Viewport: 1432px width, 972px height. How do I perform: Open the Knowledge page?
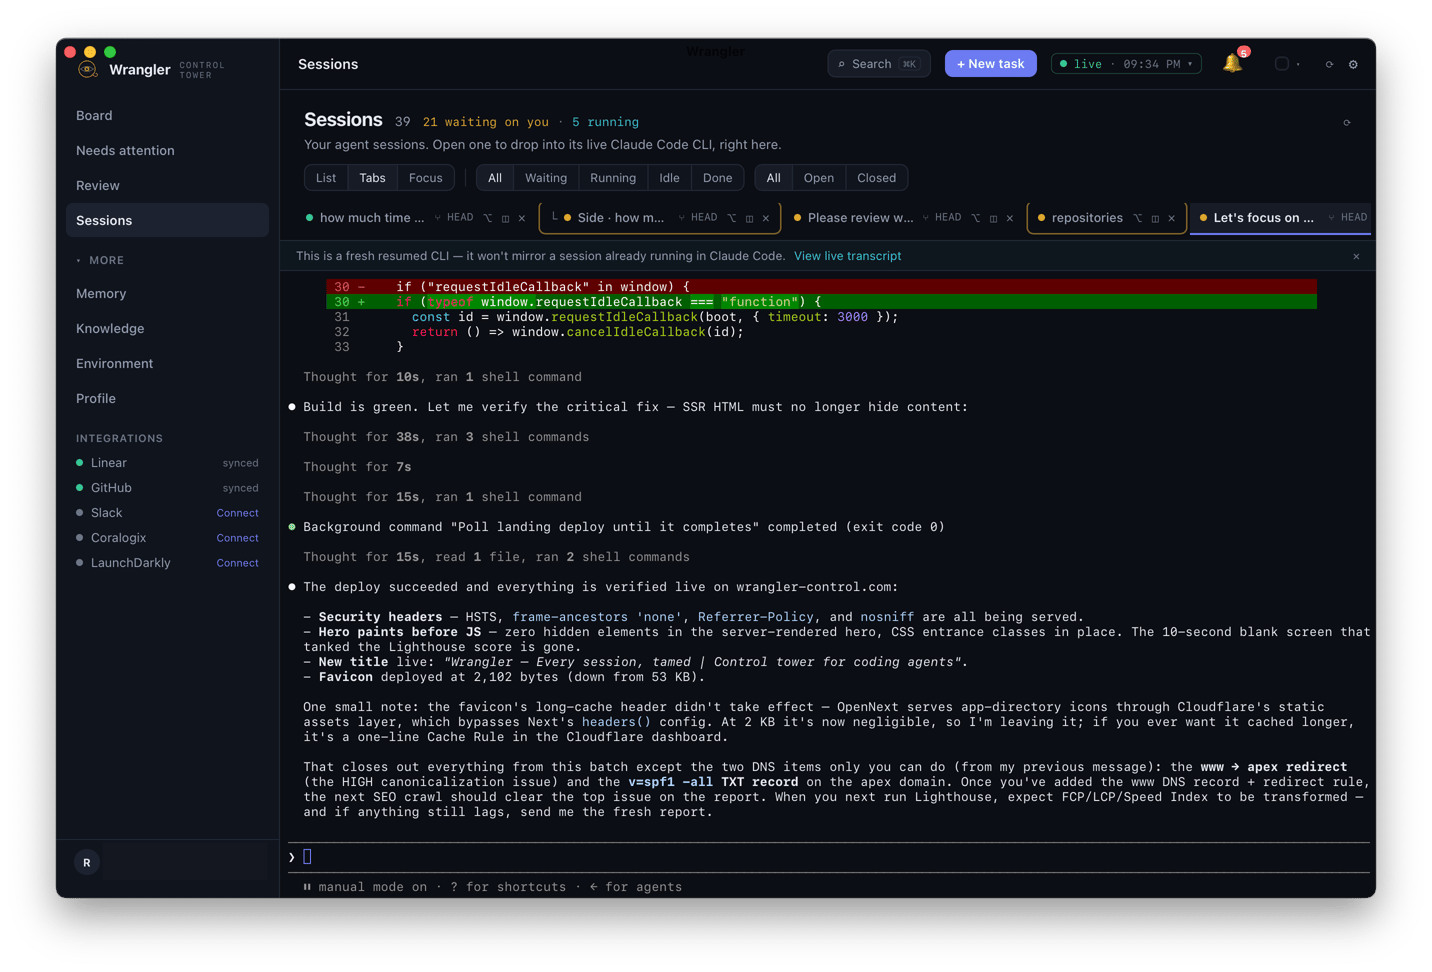167,329
